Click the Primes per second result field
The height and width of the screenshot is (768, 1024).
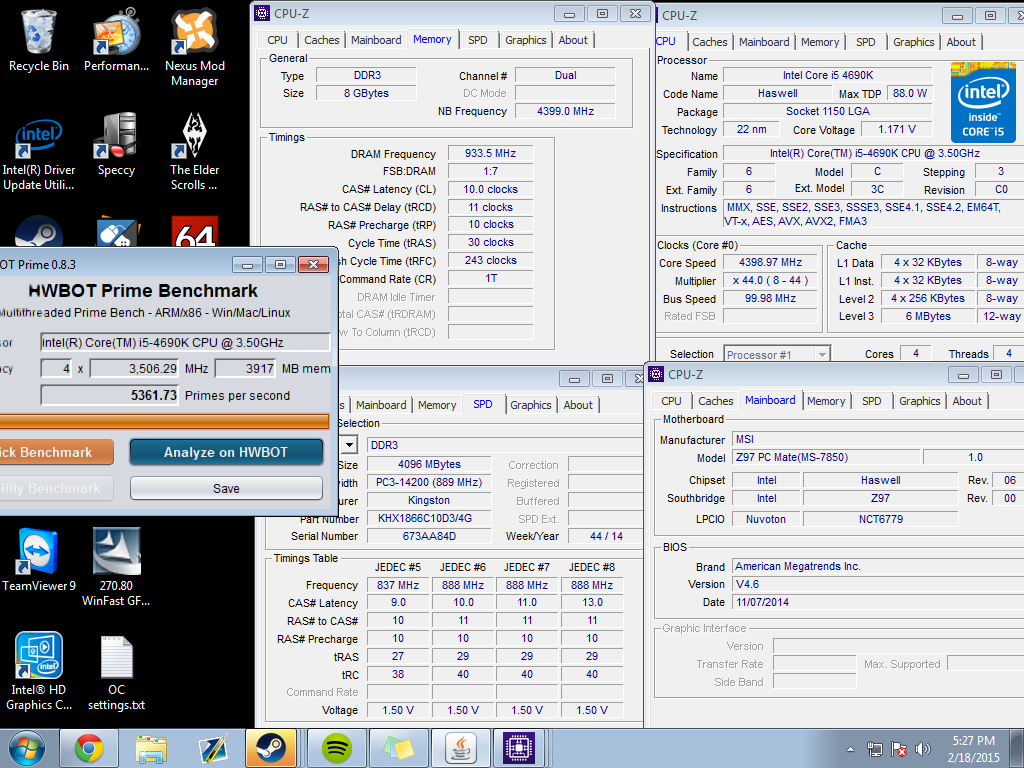[x=110, y=395]
